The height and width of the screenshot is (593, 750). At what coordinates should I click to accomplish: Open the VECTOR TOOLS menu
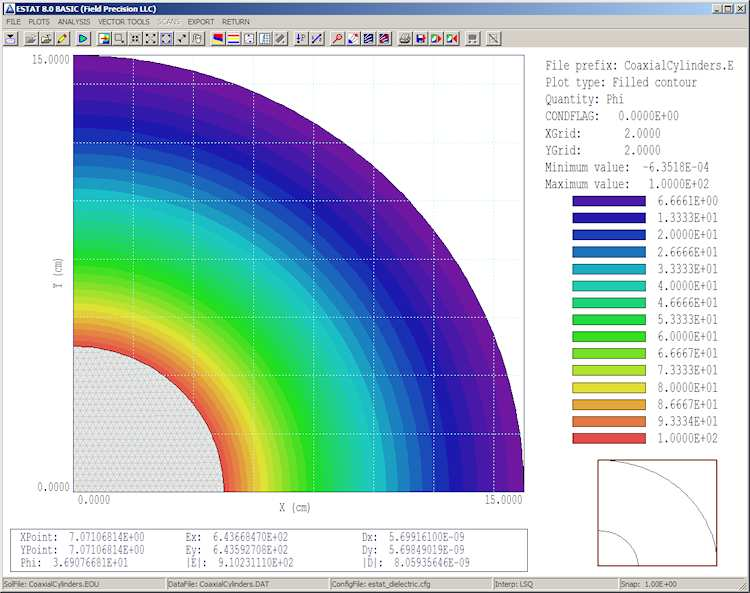tap(123, 21)
